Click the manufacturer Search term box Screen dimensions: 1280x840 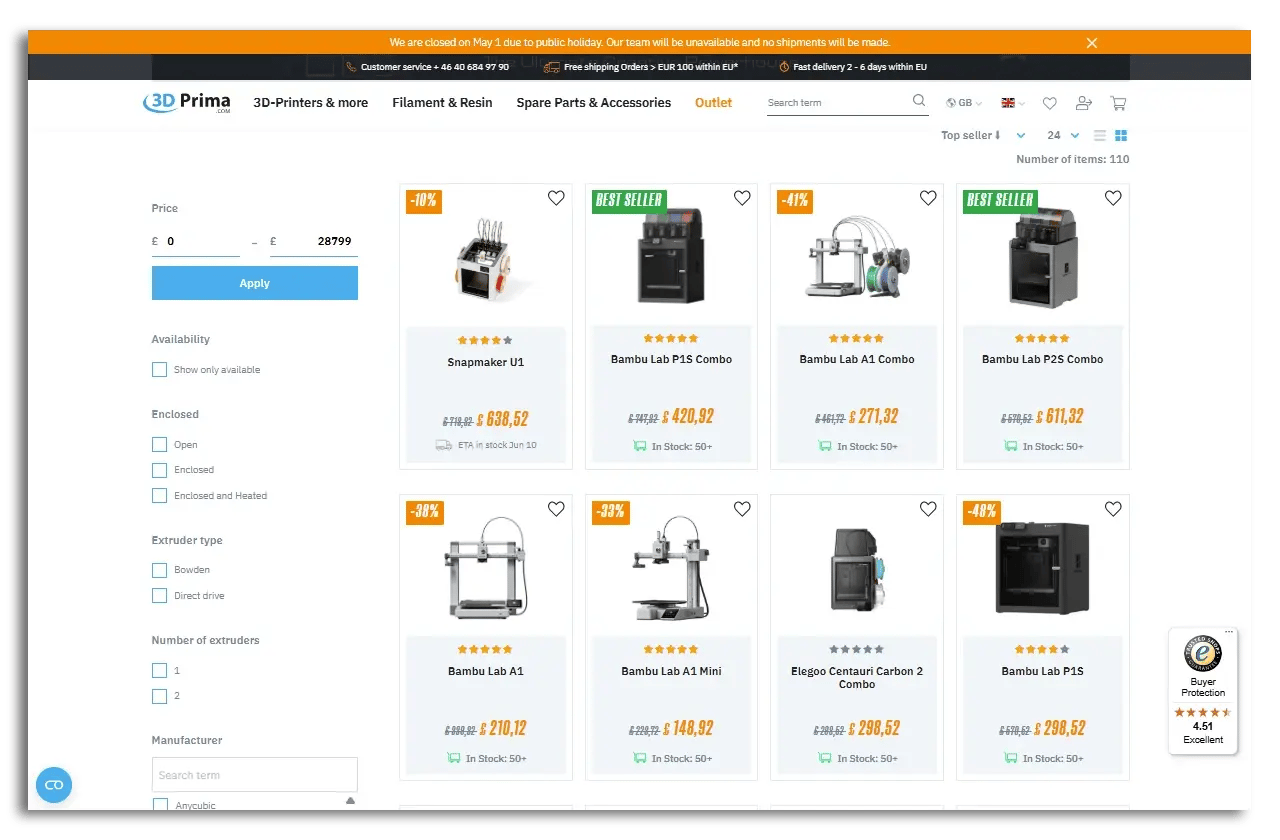point(255,775)
